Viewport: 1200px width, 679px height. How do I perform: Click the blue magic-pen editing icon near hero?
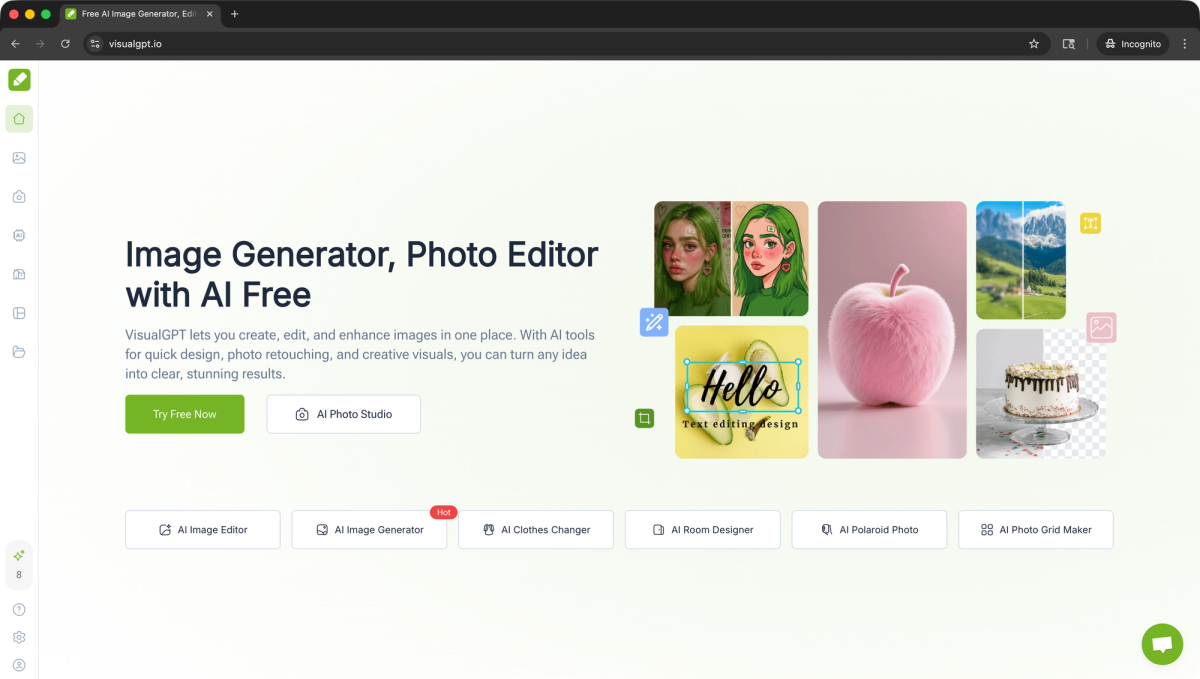654,322
